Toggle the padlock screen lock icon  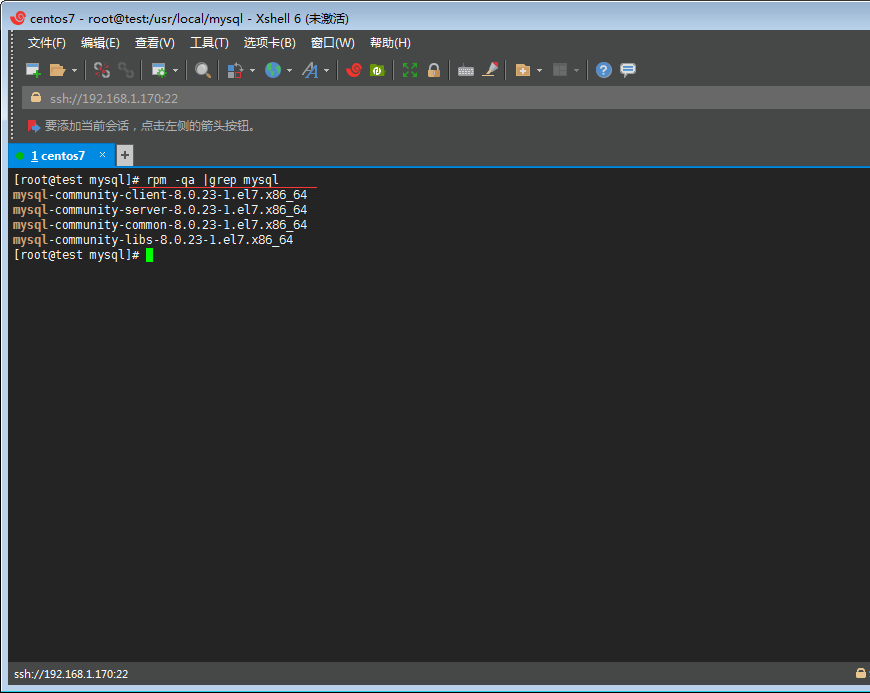coord(434,70)
